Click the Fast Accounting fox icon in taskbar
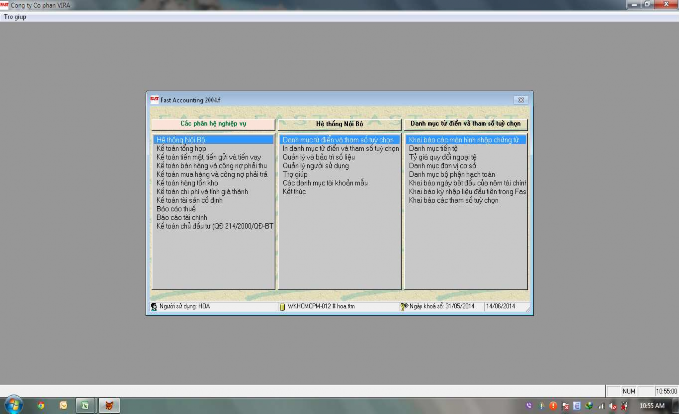Screen dimensions: 679x414 [110, 406]
